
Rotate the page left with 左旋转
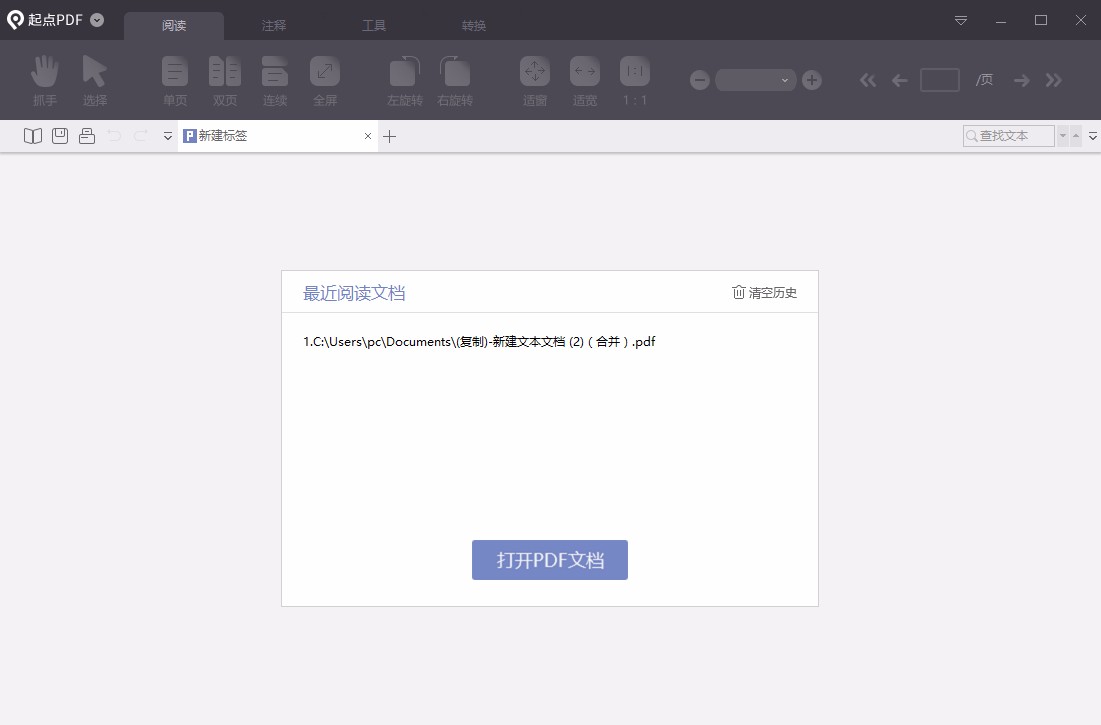coord(404,80)
